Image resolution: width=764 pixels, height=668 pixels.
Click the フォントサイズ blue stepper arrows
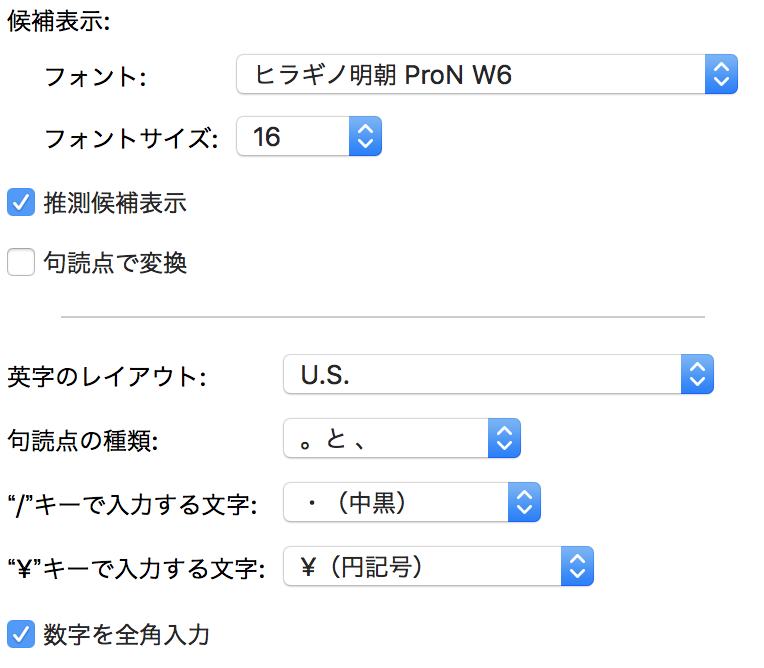(365, 136)
